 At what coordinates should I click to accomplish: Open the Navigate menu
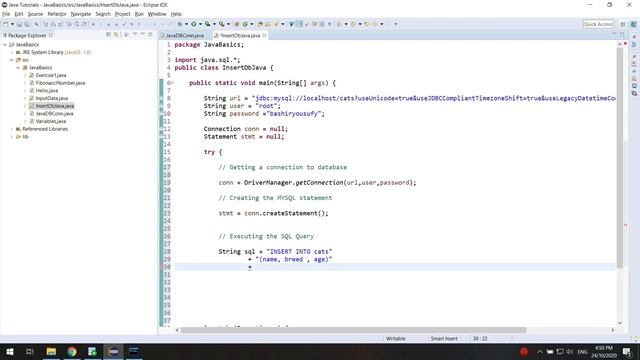click(81, 14)
